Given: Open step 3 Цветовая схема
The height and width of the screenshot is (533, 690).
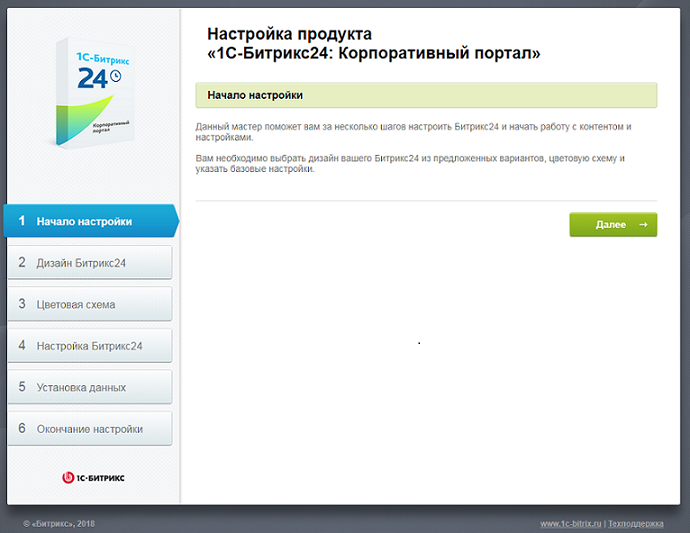Looking at the screenshot, I should pos(90,304).
